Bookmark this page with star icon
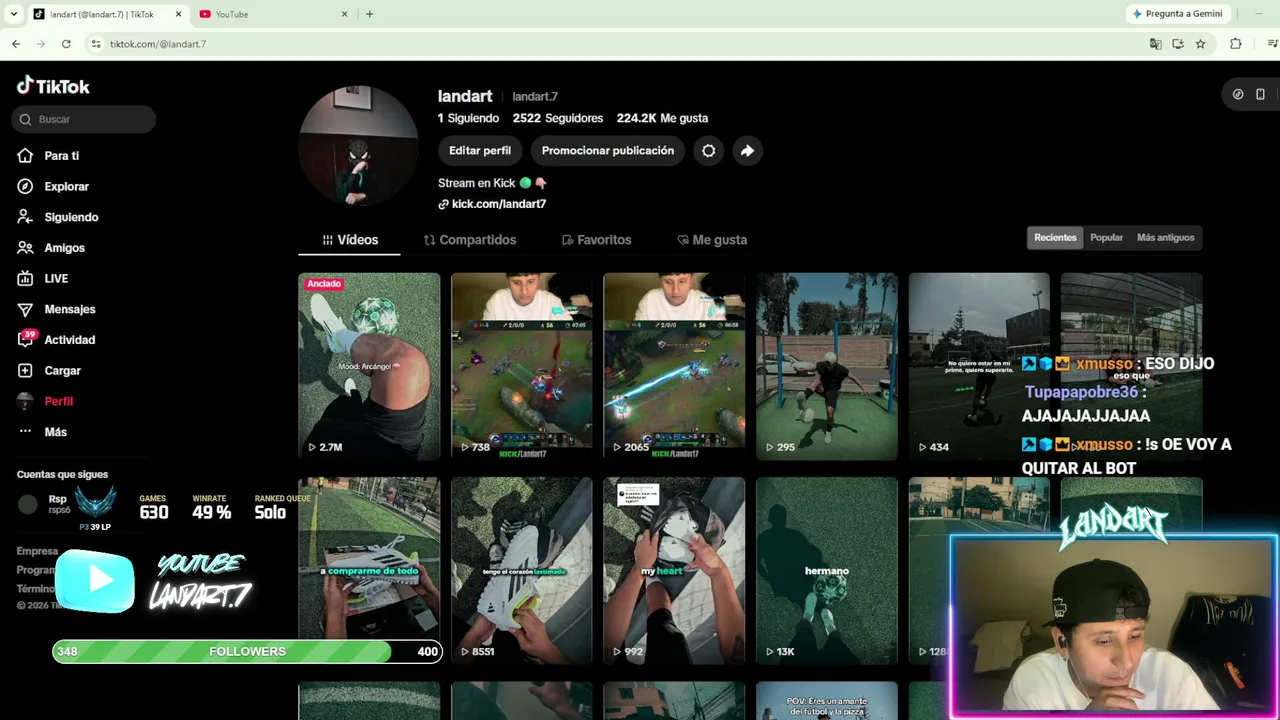 tap(1200, 44)
